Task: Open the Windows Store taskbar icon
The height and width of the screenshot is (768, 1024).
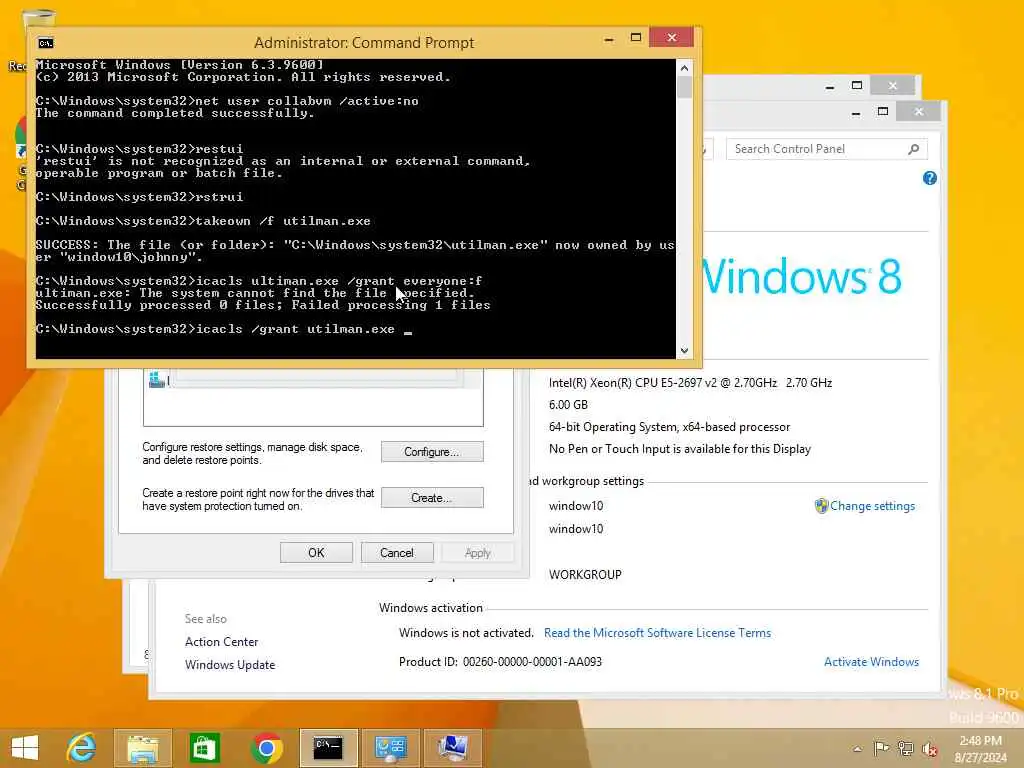Action: pos(204,748)
